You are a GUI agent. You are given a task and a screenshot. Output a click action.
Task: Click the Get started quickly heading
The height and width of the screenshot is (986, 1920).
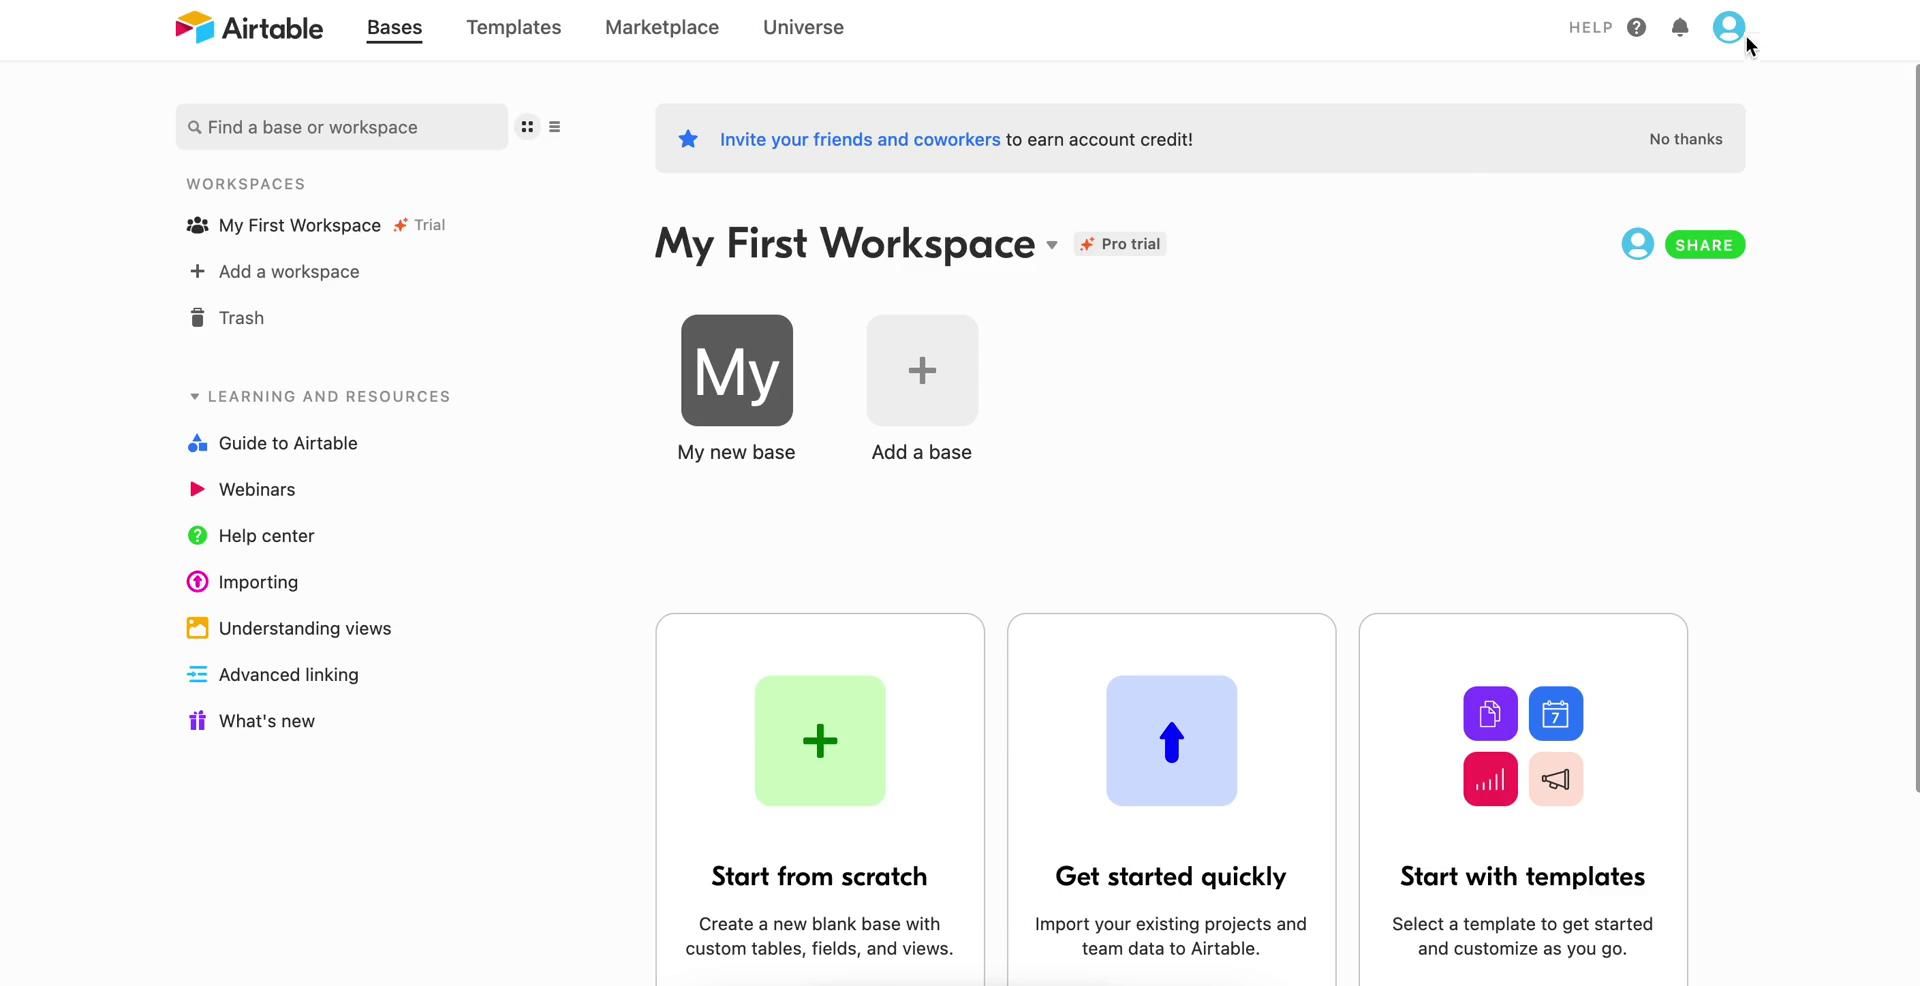click(x=1171, y=877)
